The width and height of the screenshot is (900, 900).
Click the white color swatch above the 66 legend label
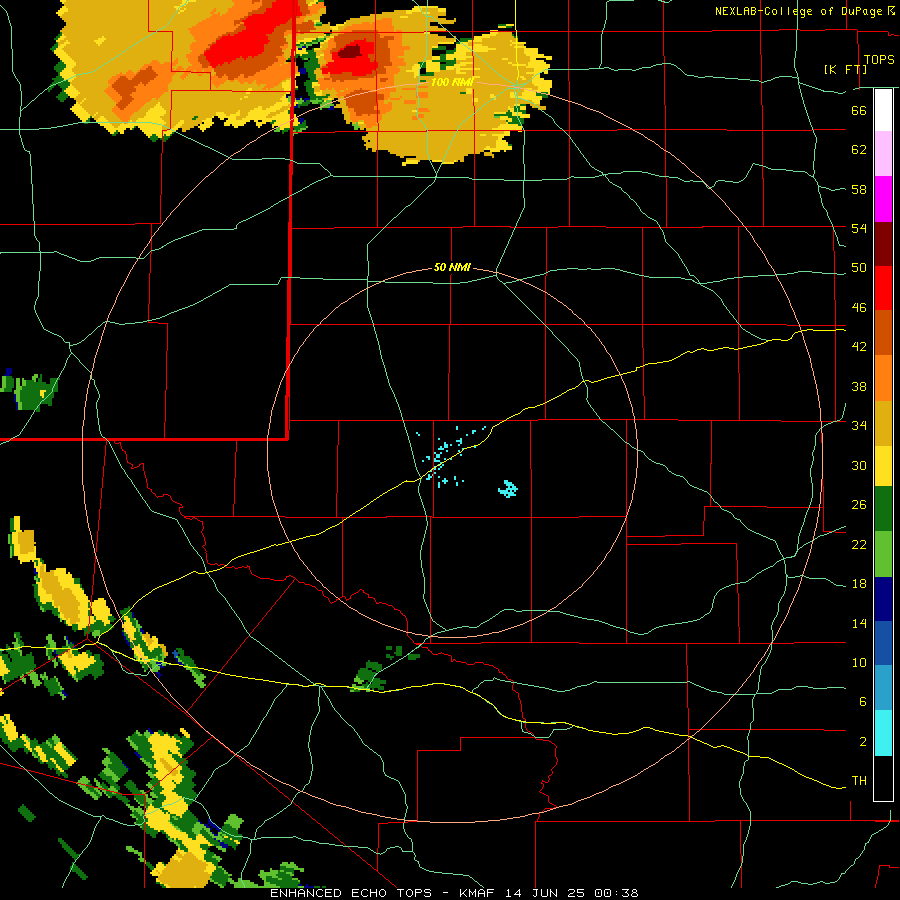(x=883, y=110)
